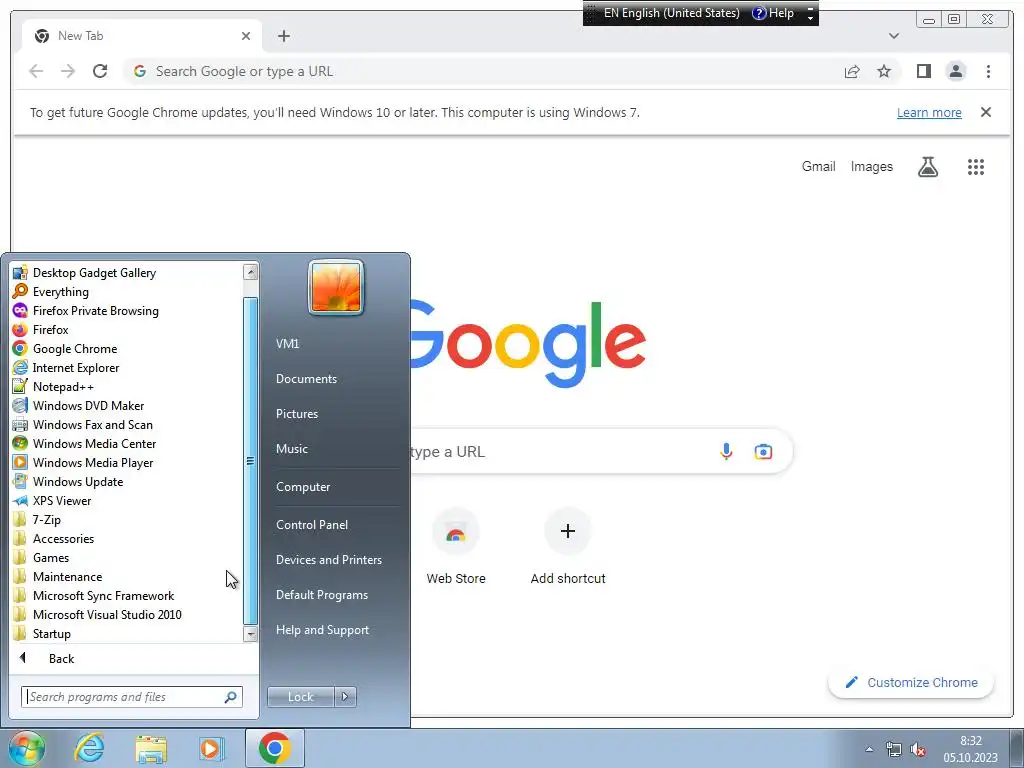Open shutdown options arrow next to Lock

345,697
